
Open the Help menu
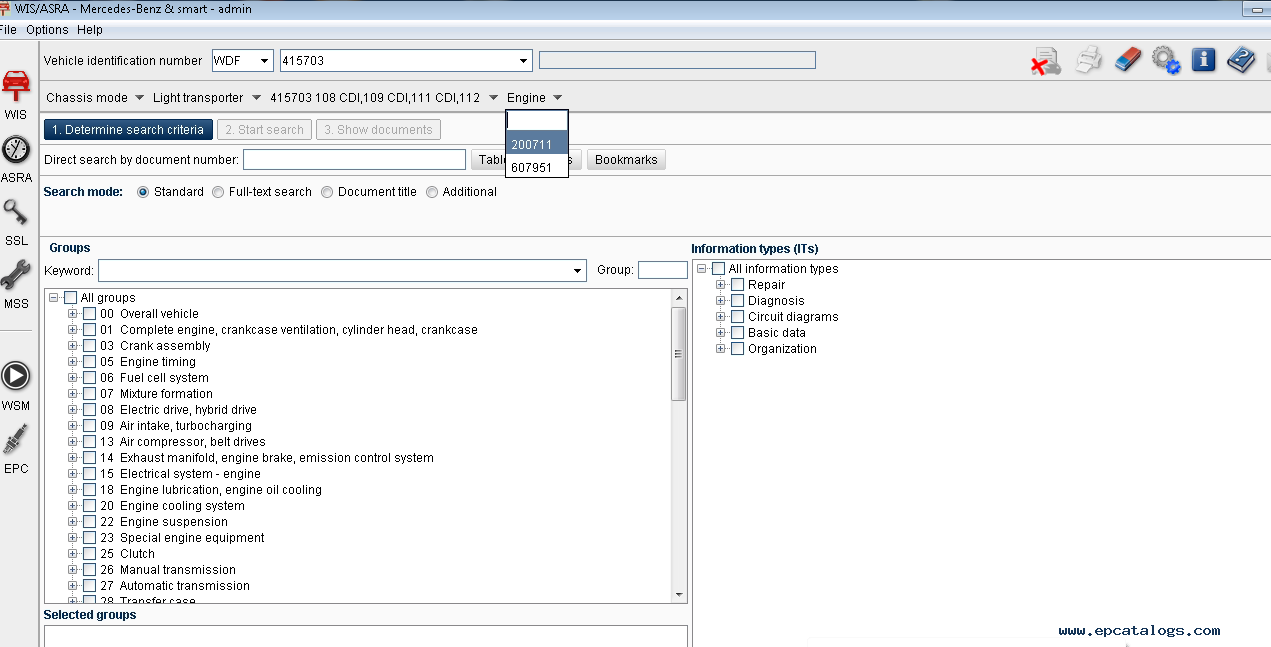pyautogui.click(x=90, y=30)
